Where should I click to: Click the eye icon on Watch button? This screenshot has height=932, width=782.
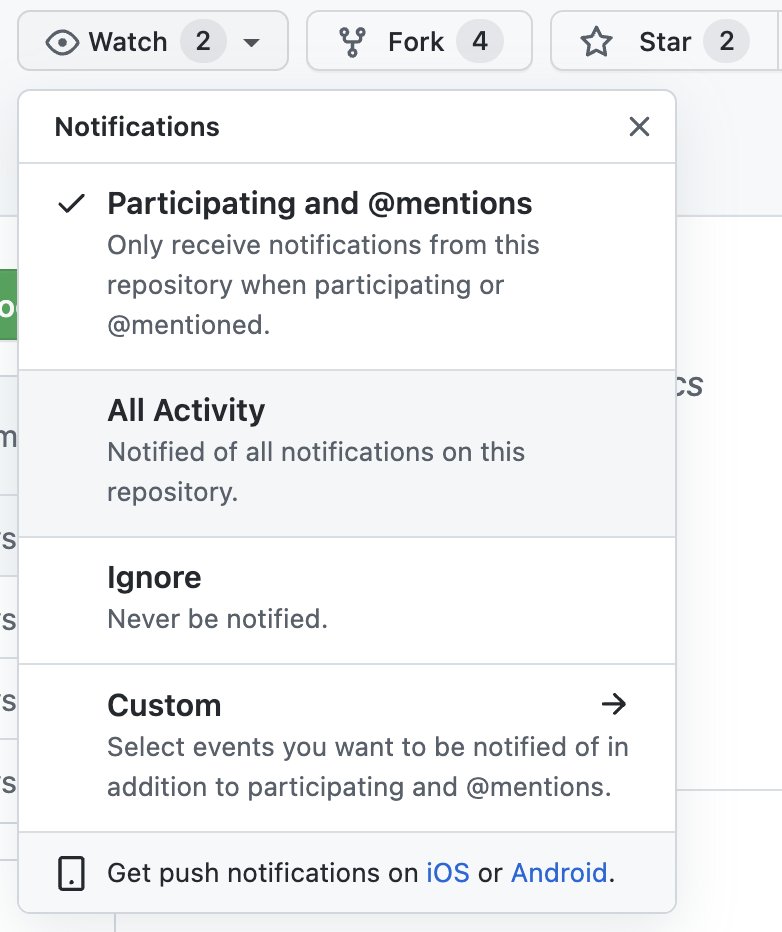pos(62,42)
